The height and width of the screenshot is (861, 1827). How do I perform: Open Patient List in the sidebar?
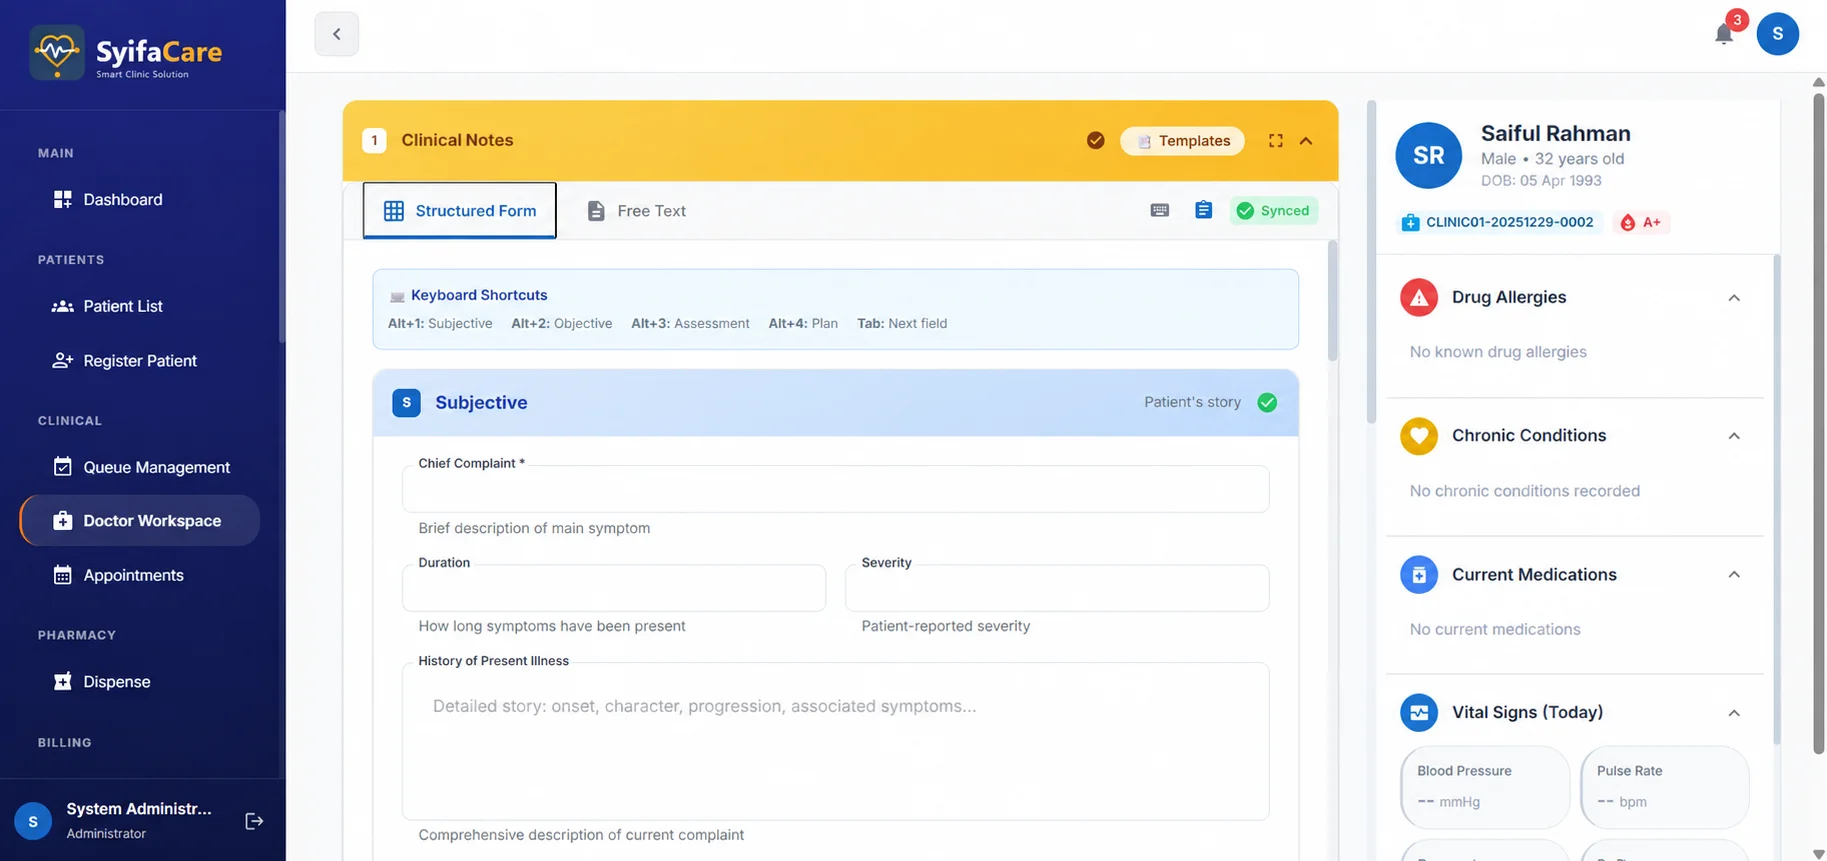coord(140,306)
